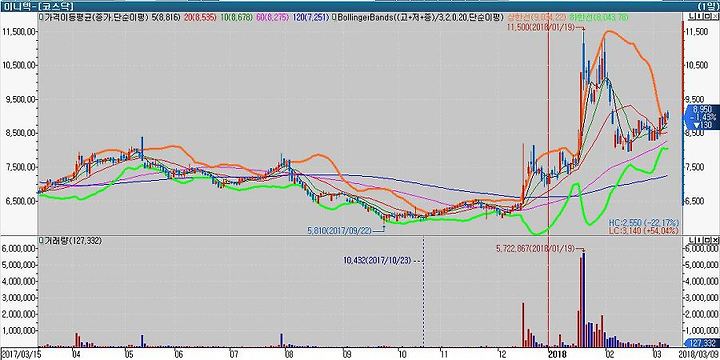Click the 12 month label on time axis

click(502, 354)
